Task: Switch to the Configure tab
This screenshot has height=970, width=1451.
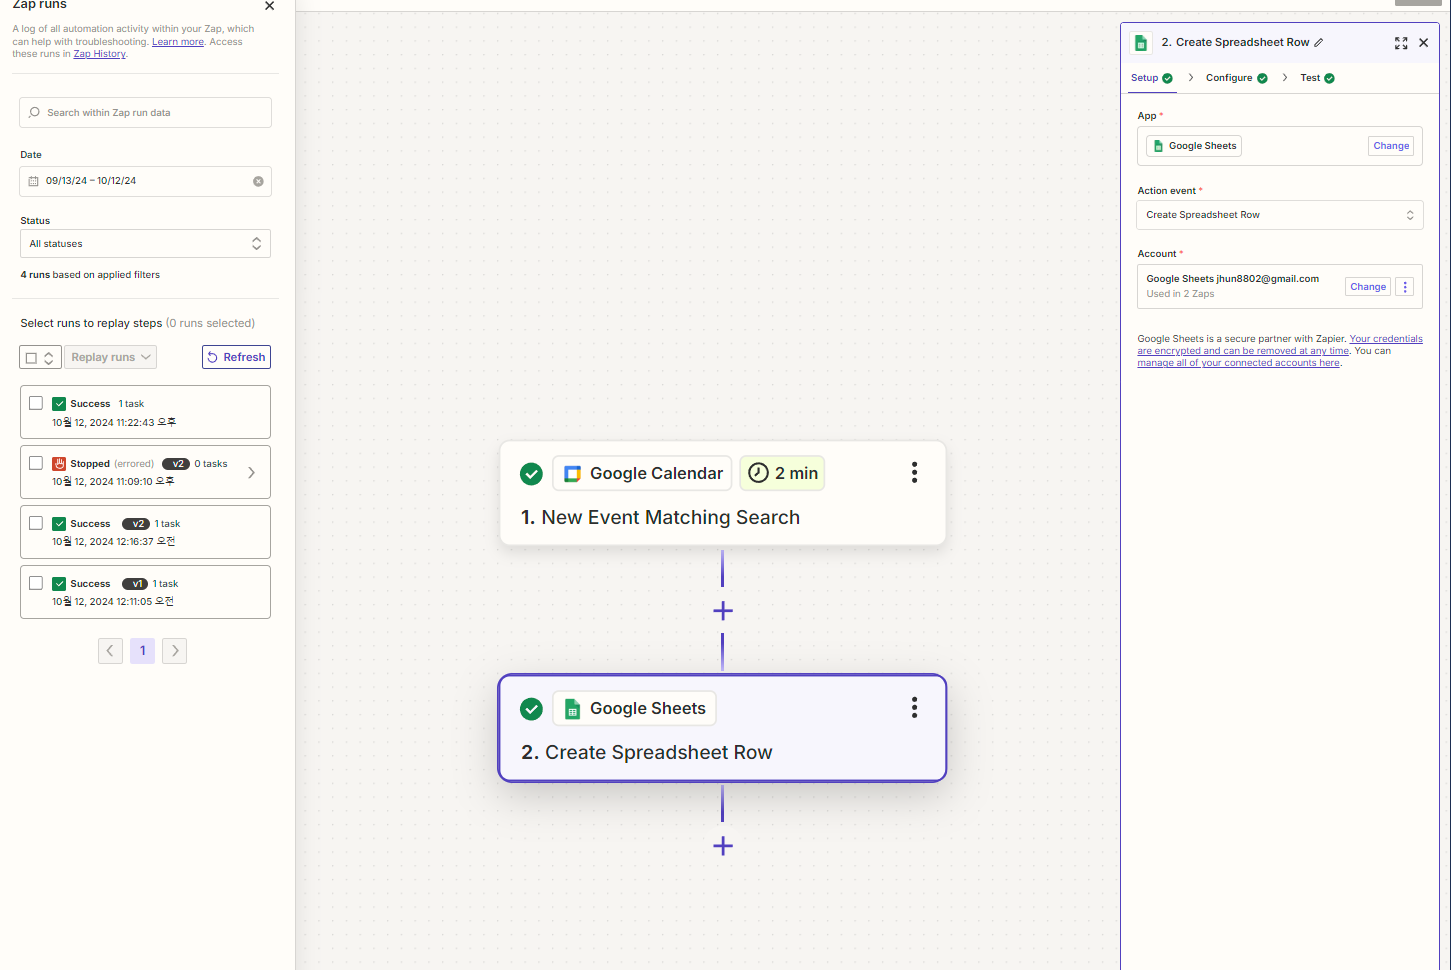Action: [1237, 78]
